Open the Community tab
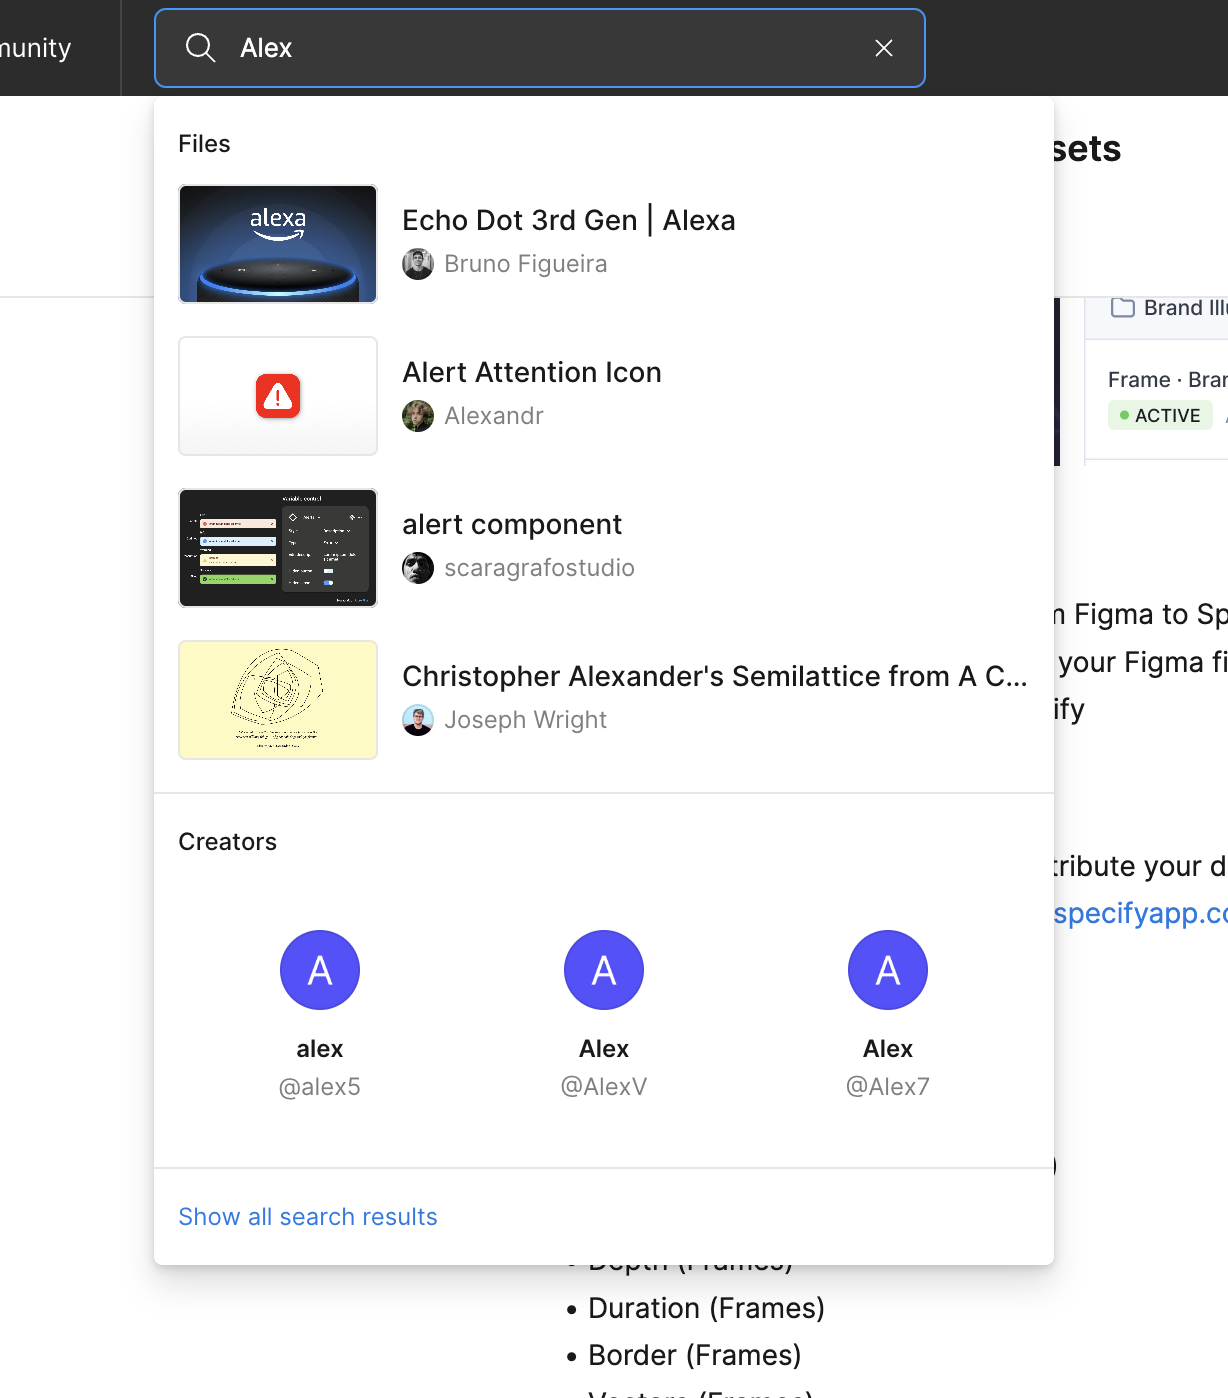Screen dimensions: 1228x1398 pyautogui.click(x=36, y=48)
